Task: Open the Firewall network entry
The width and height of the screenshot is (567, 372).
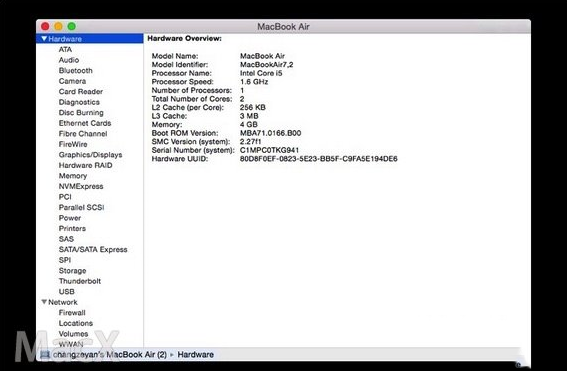Action: 72,313
